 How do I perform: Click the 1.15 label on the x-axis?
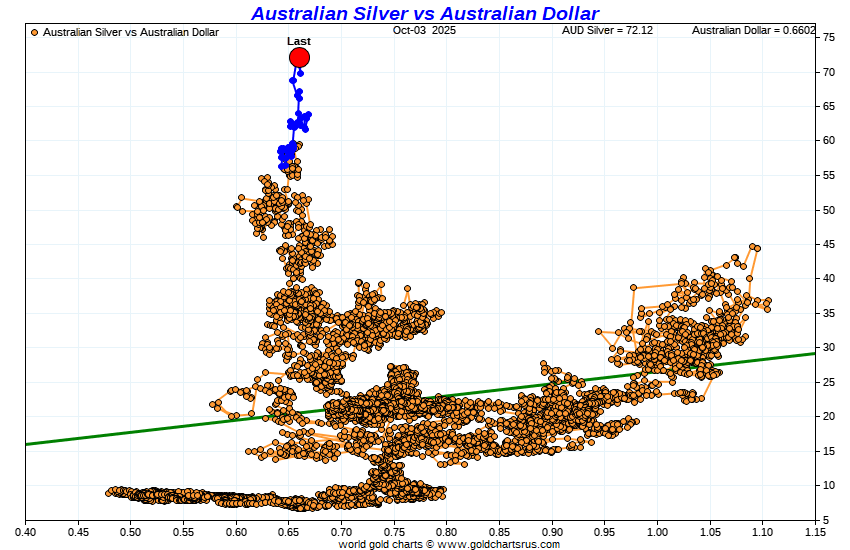click(x=815, y=532)
